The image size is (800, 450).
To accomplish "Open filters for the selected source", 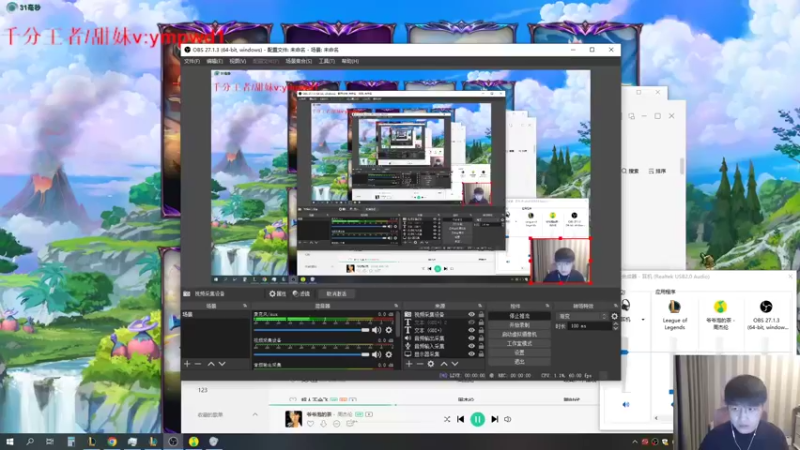I will click(x=302, y=294).
